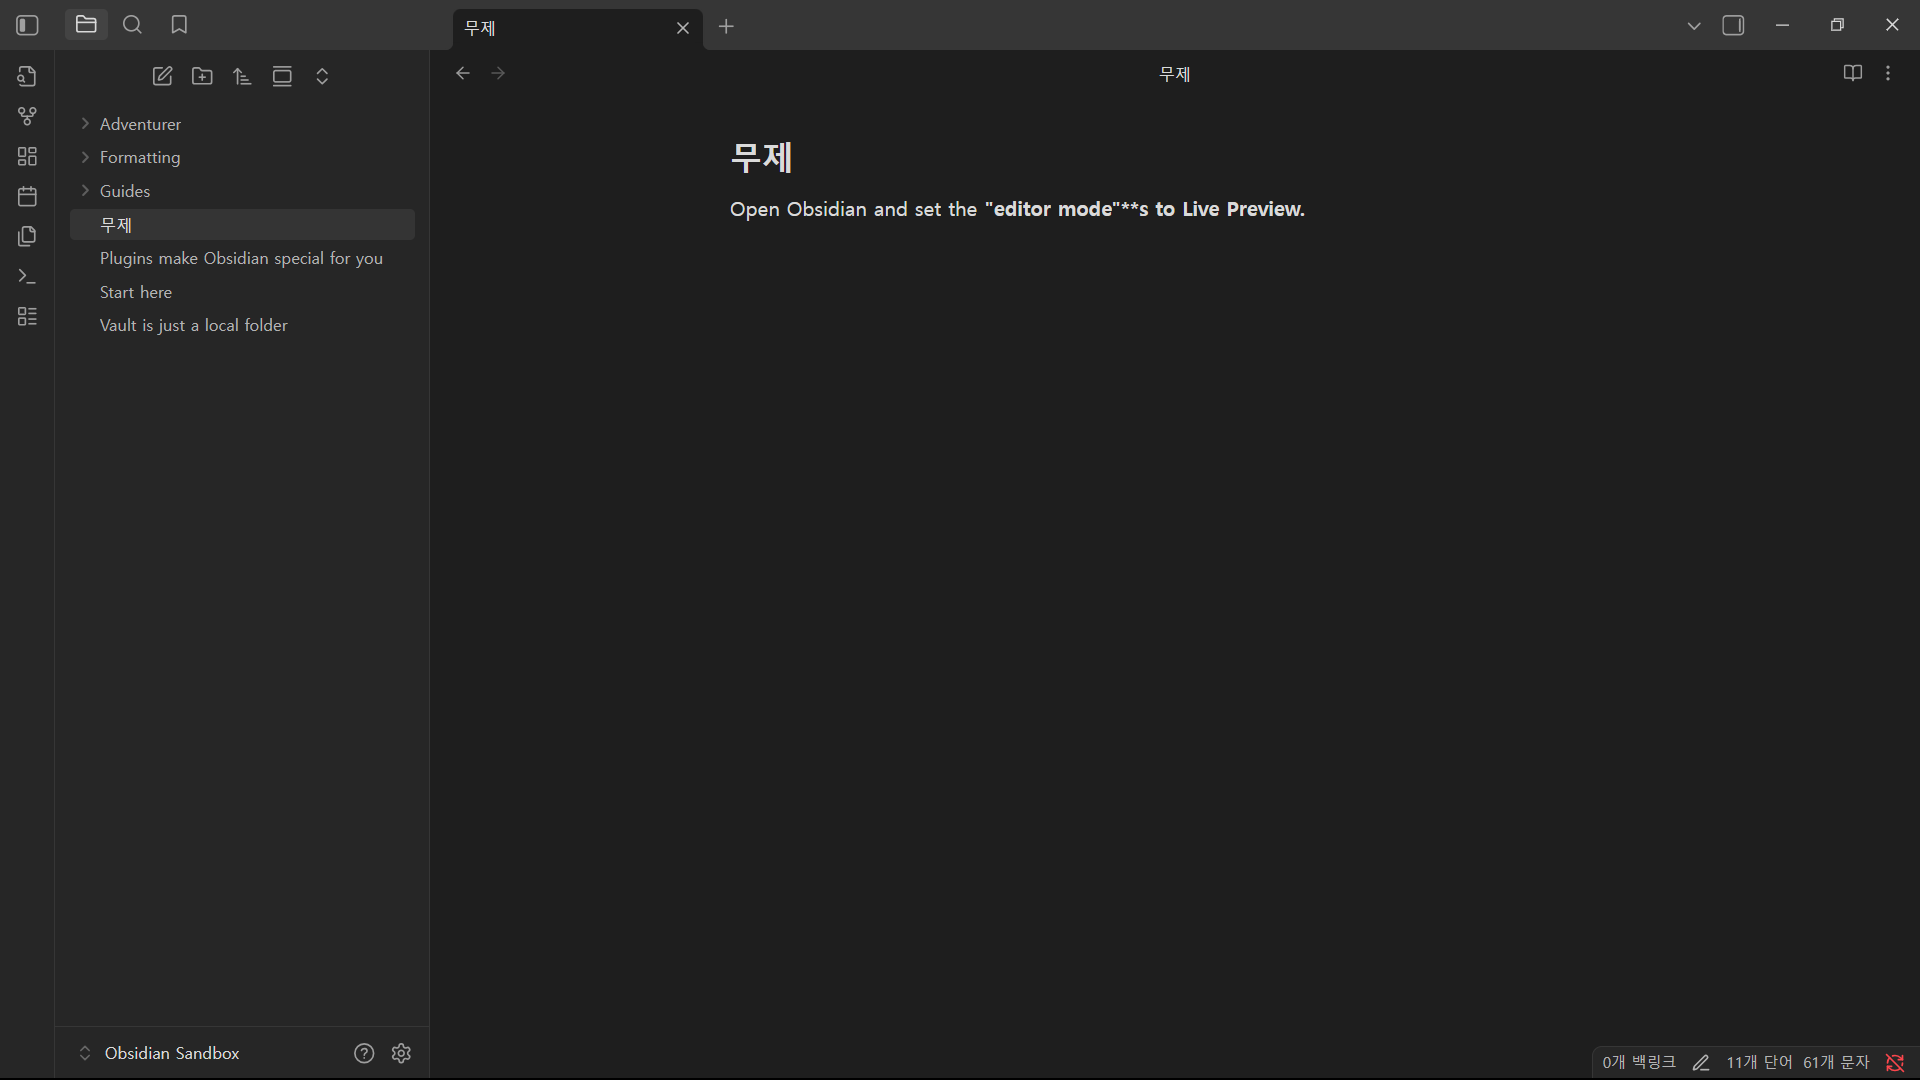Open the Start here note
The image size is (1920, 1080).
pyautogui.click(x=136, y=292)
